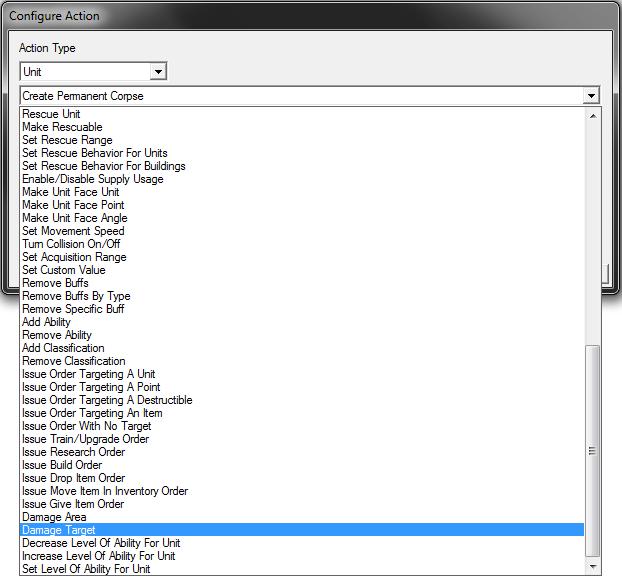Screen dimensions: 622x585
Task: Select Set Level Of Ability For Unit
Action: click(x=302, y=569)
